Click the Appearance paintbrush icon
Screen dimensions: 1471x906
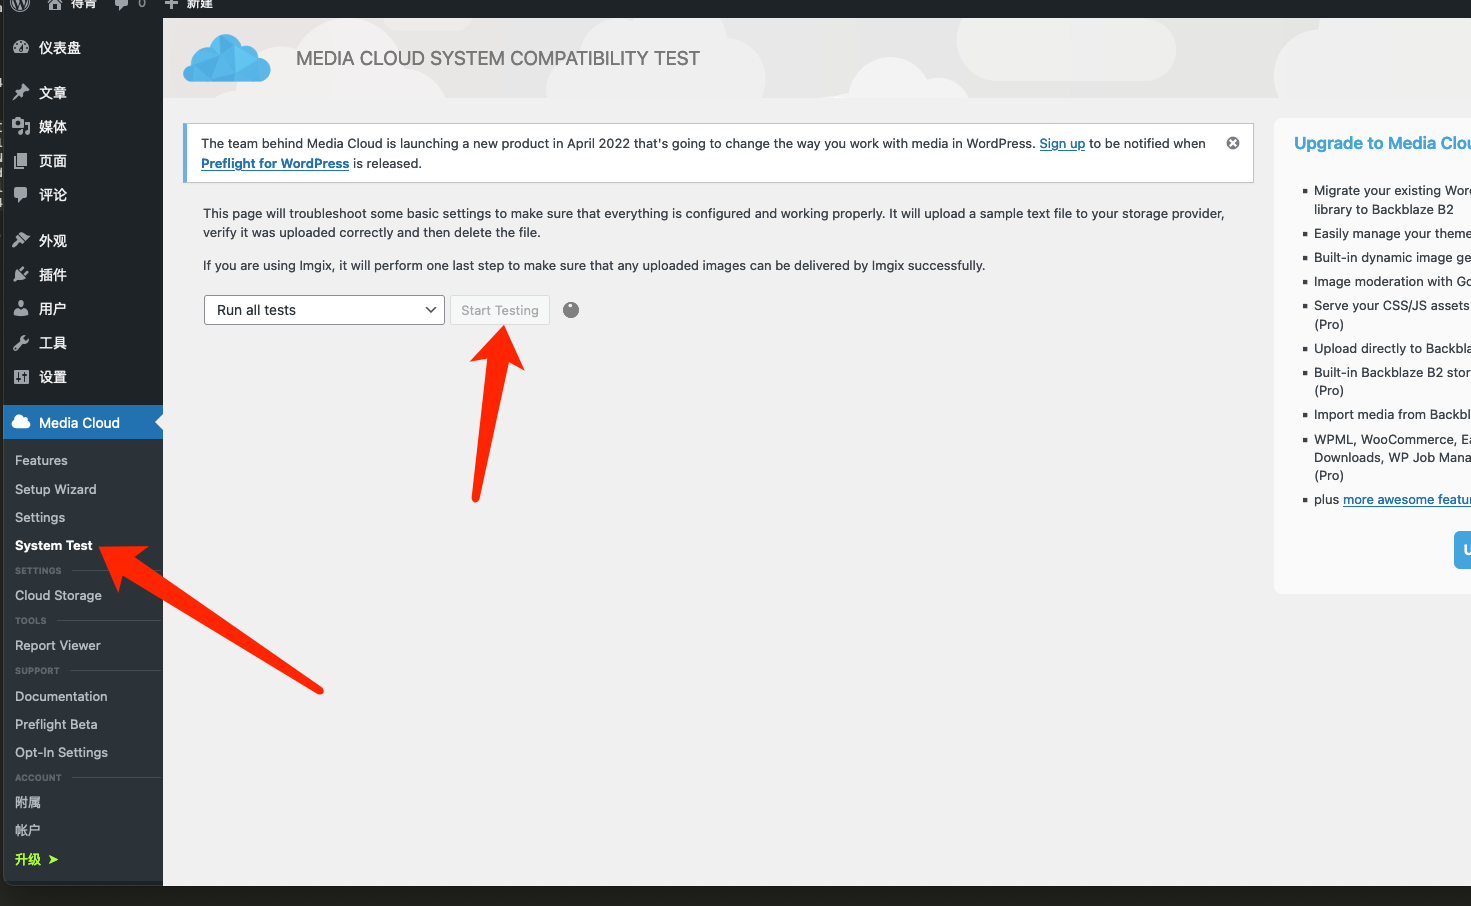[x=21, y=240]
